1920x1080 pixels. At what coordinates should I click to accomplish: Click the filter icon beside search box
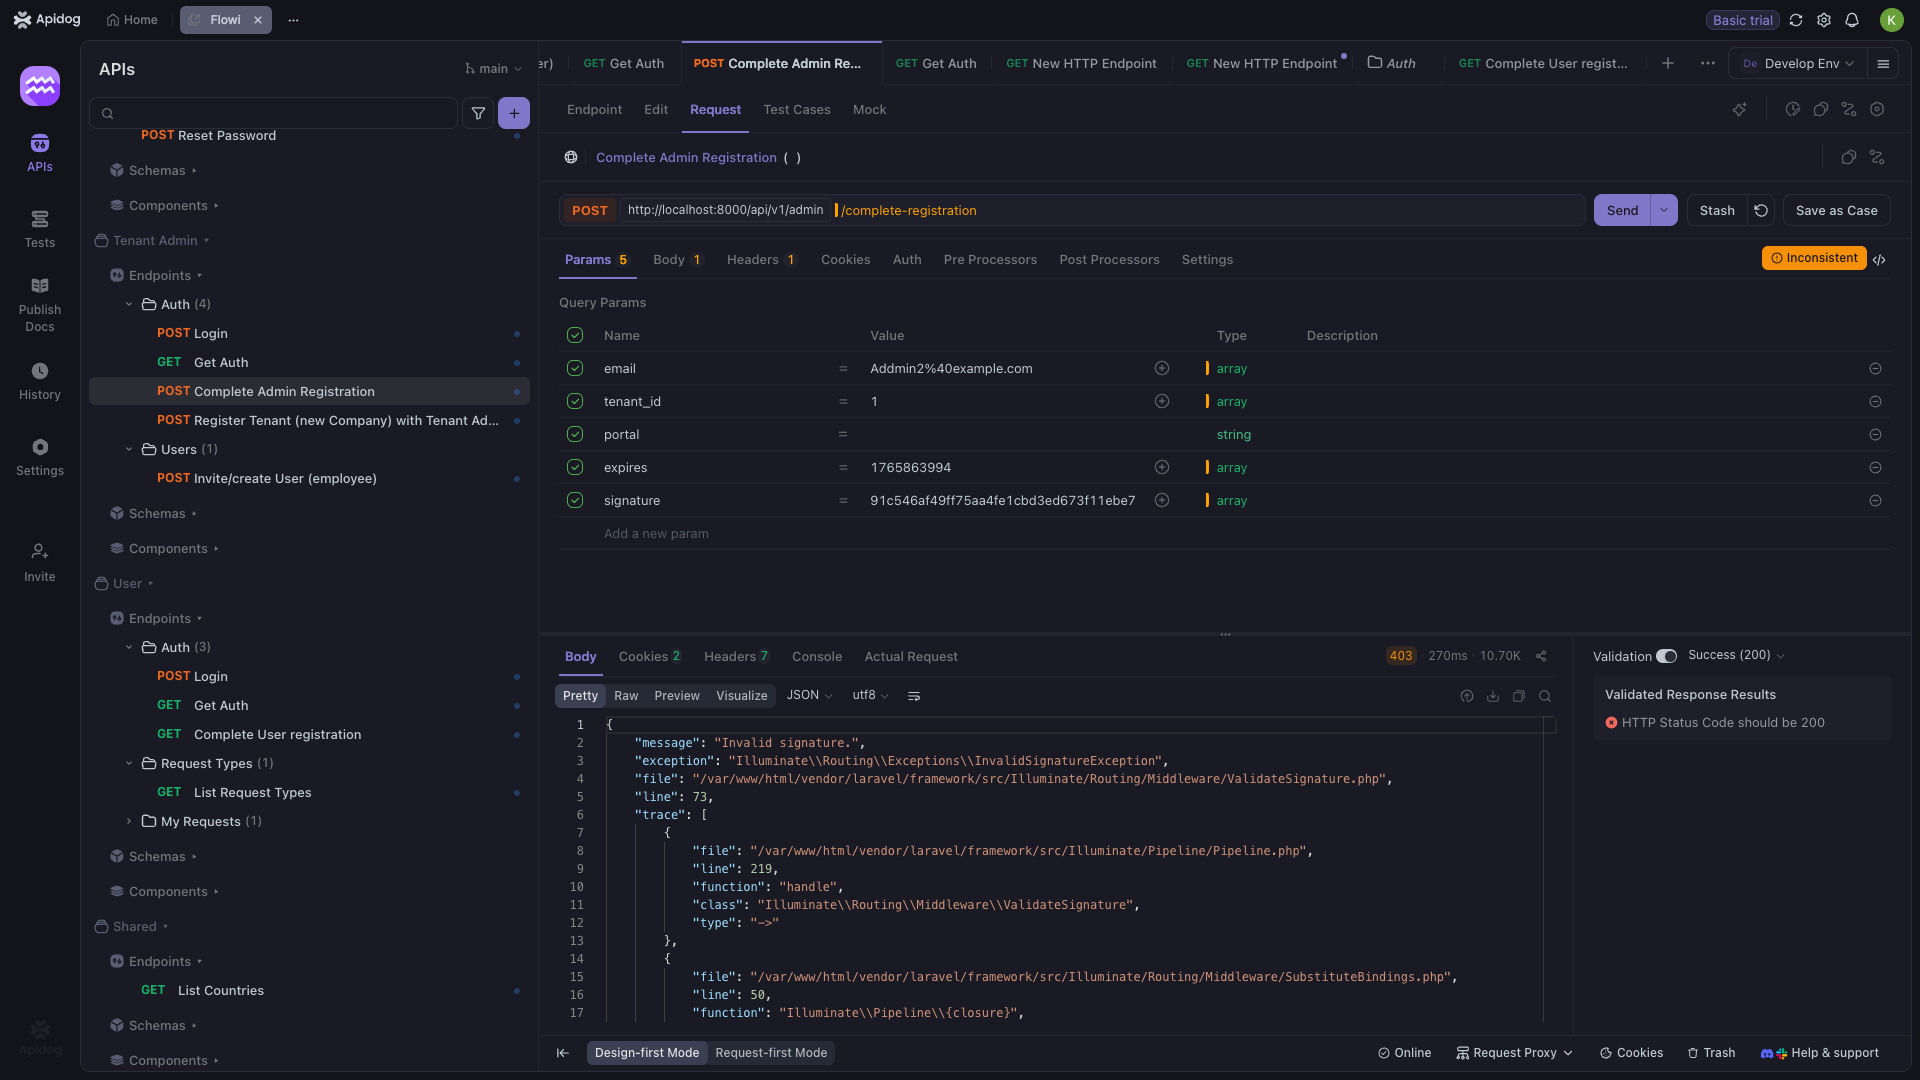point(478,113)
